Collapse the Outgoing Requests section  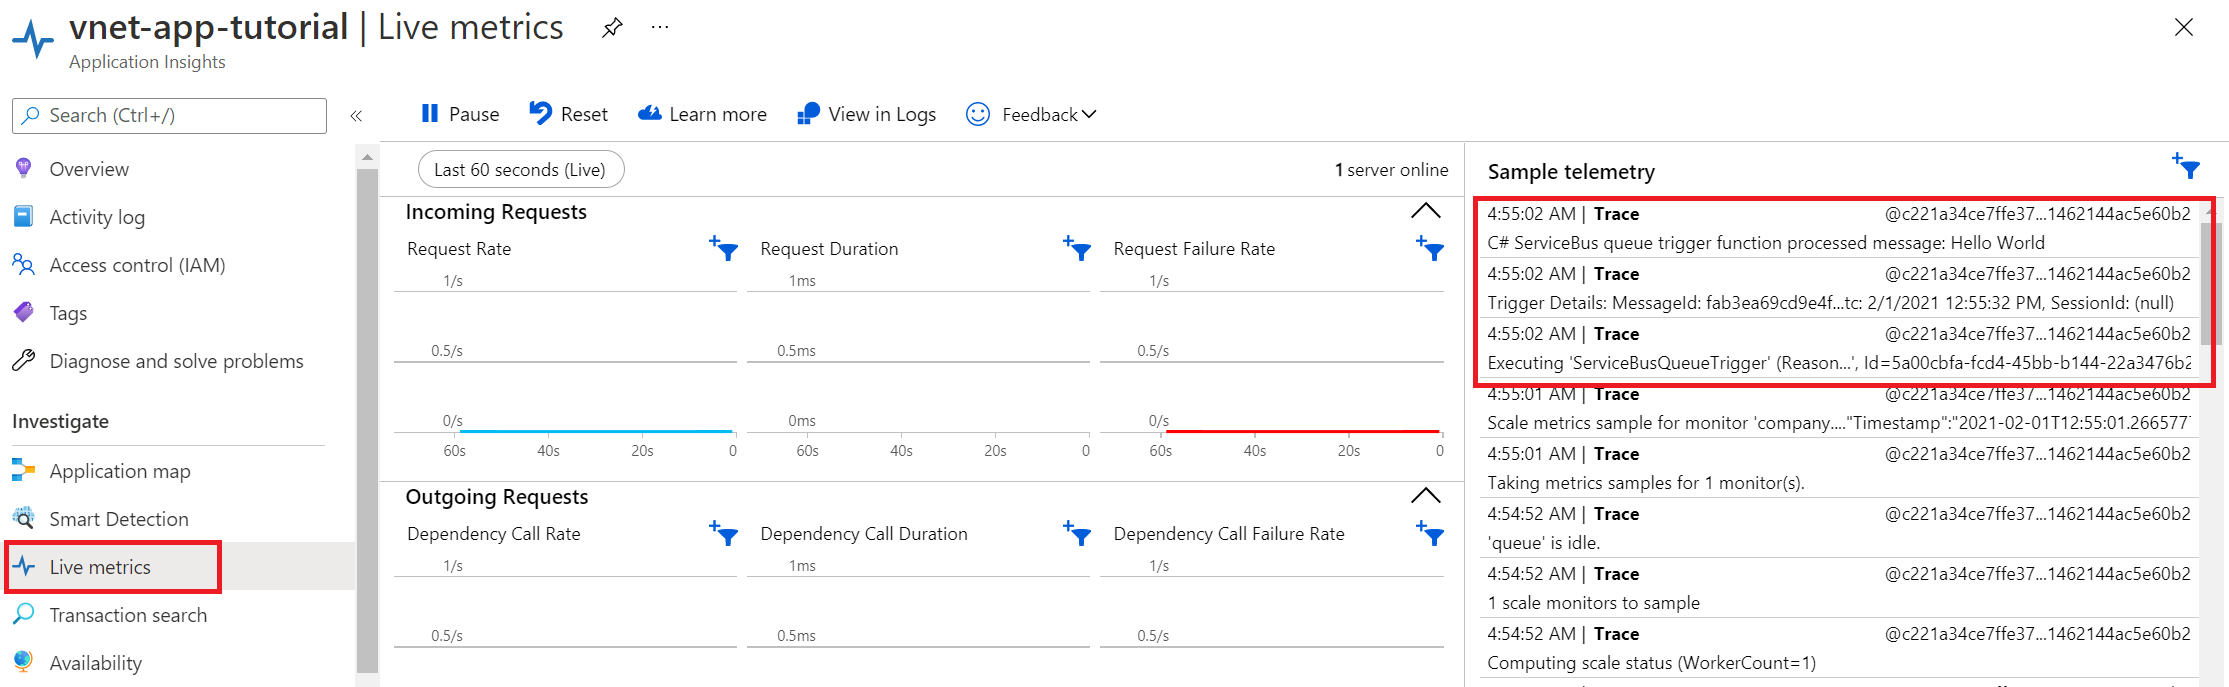pos(1426,495)
